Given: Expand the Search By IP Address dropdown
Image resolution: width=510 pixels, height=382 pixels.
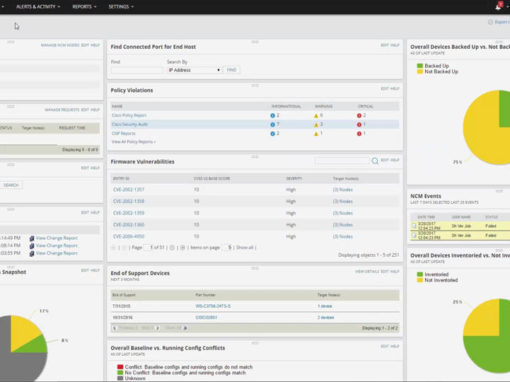Looking at the screenshot, I should pyautogui.click(x=194, y=70).
